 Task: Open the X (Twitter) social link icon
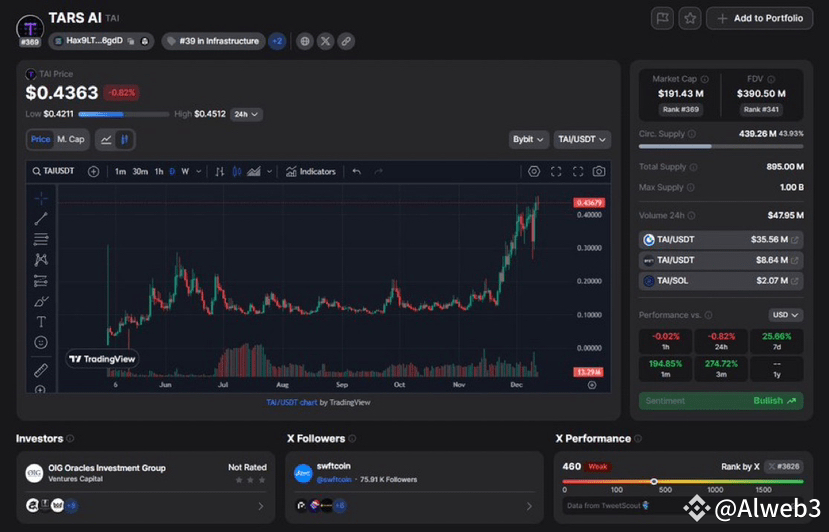325,41
